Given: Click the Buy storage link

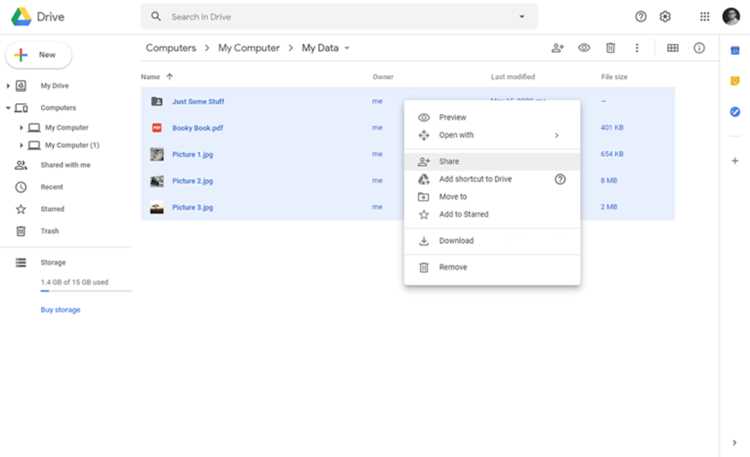Looking at the screenshot, I should pyautogui.click(x=60, y=310).
